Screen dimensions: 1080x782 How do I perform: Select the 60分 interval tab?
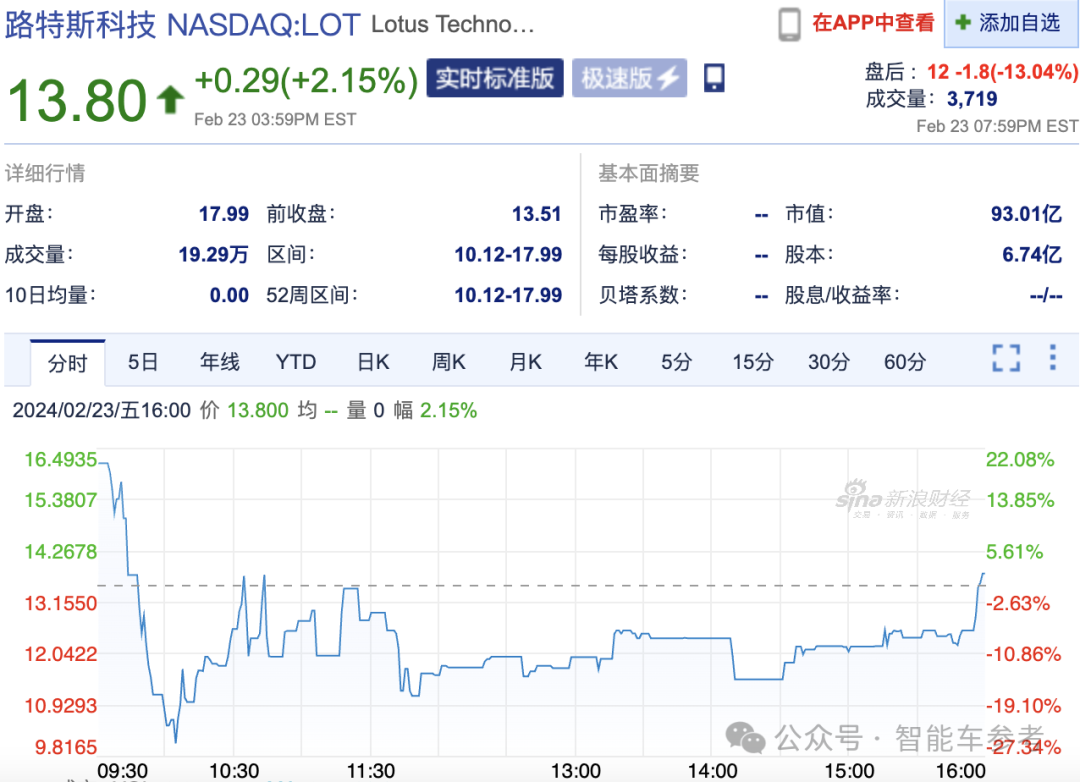coord(904,362)
